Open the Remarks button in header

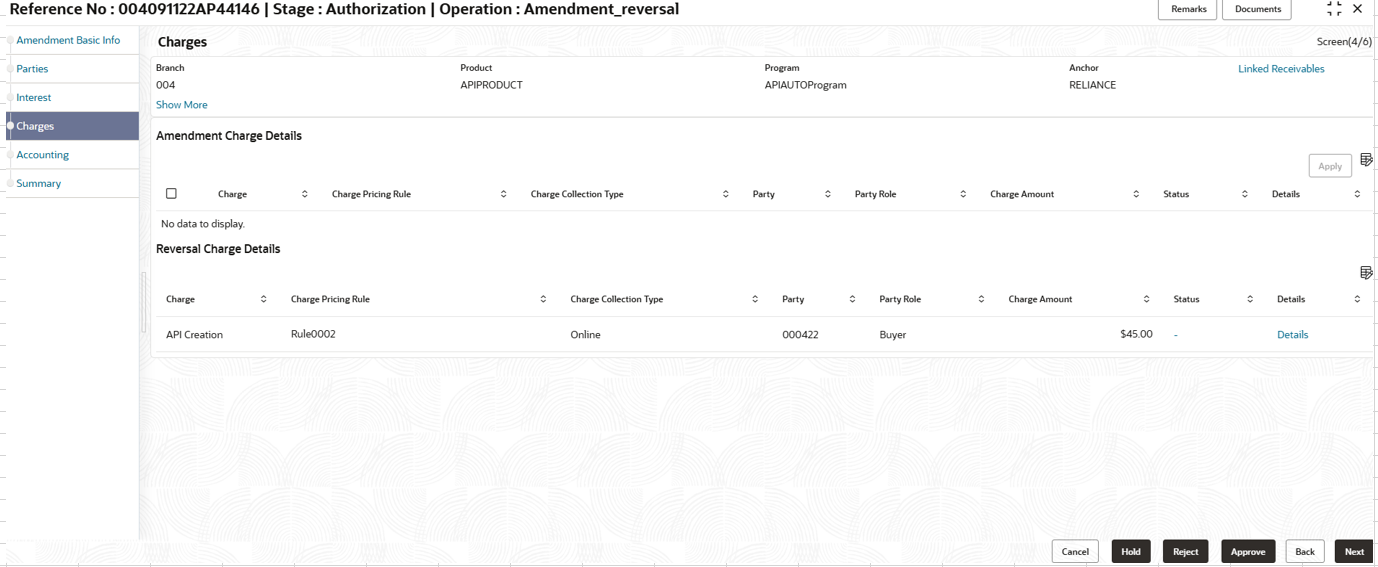1187,9
